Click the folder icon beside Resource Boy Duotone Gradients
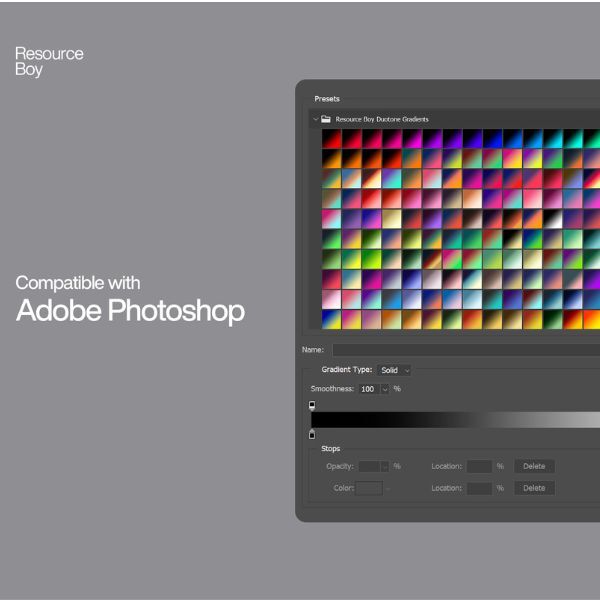This screenshot has height=600, width=600. coord(326,119)
